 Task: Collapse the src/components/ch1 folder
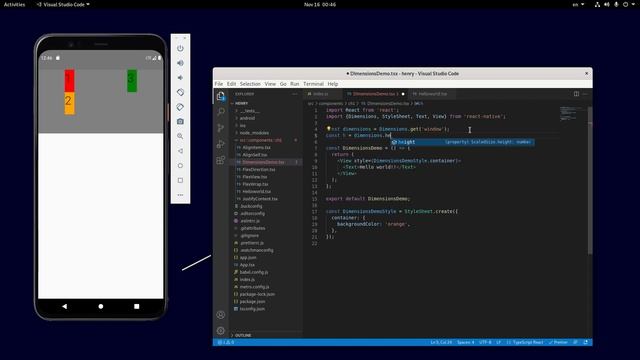click(261, 140)
